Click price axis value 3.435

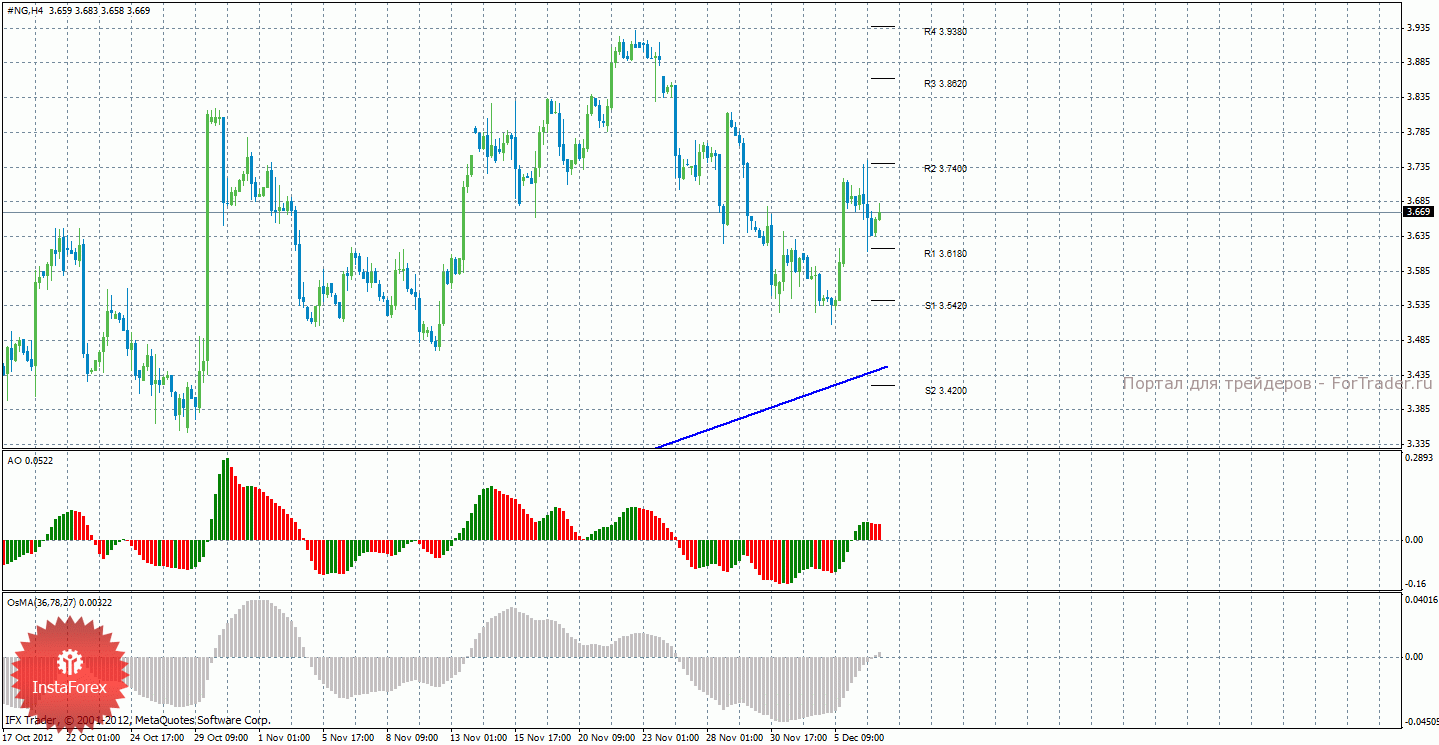[x=1417, y=375]
